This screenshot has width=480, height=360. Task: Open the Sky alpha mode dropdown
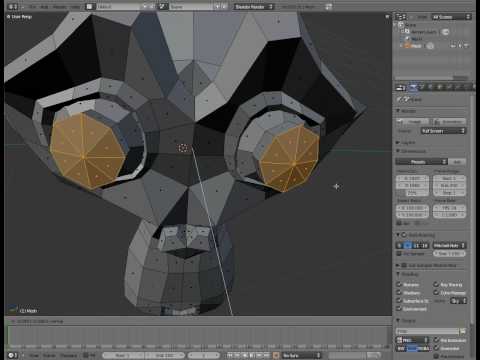[x=458, y=301]
